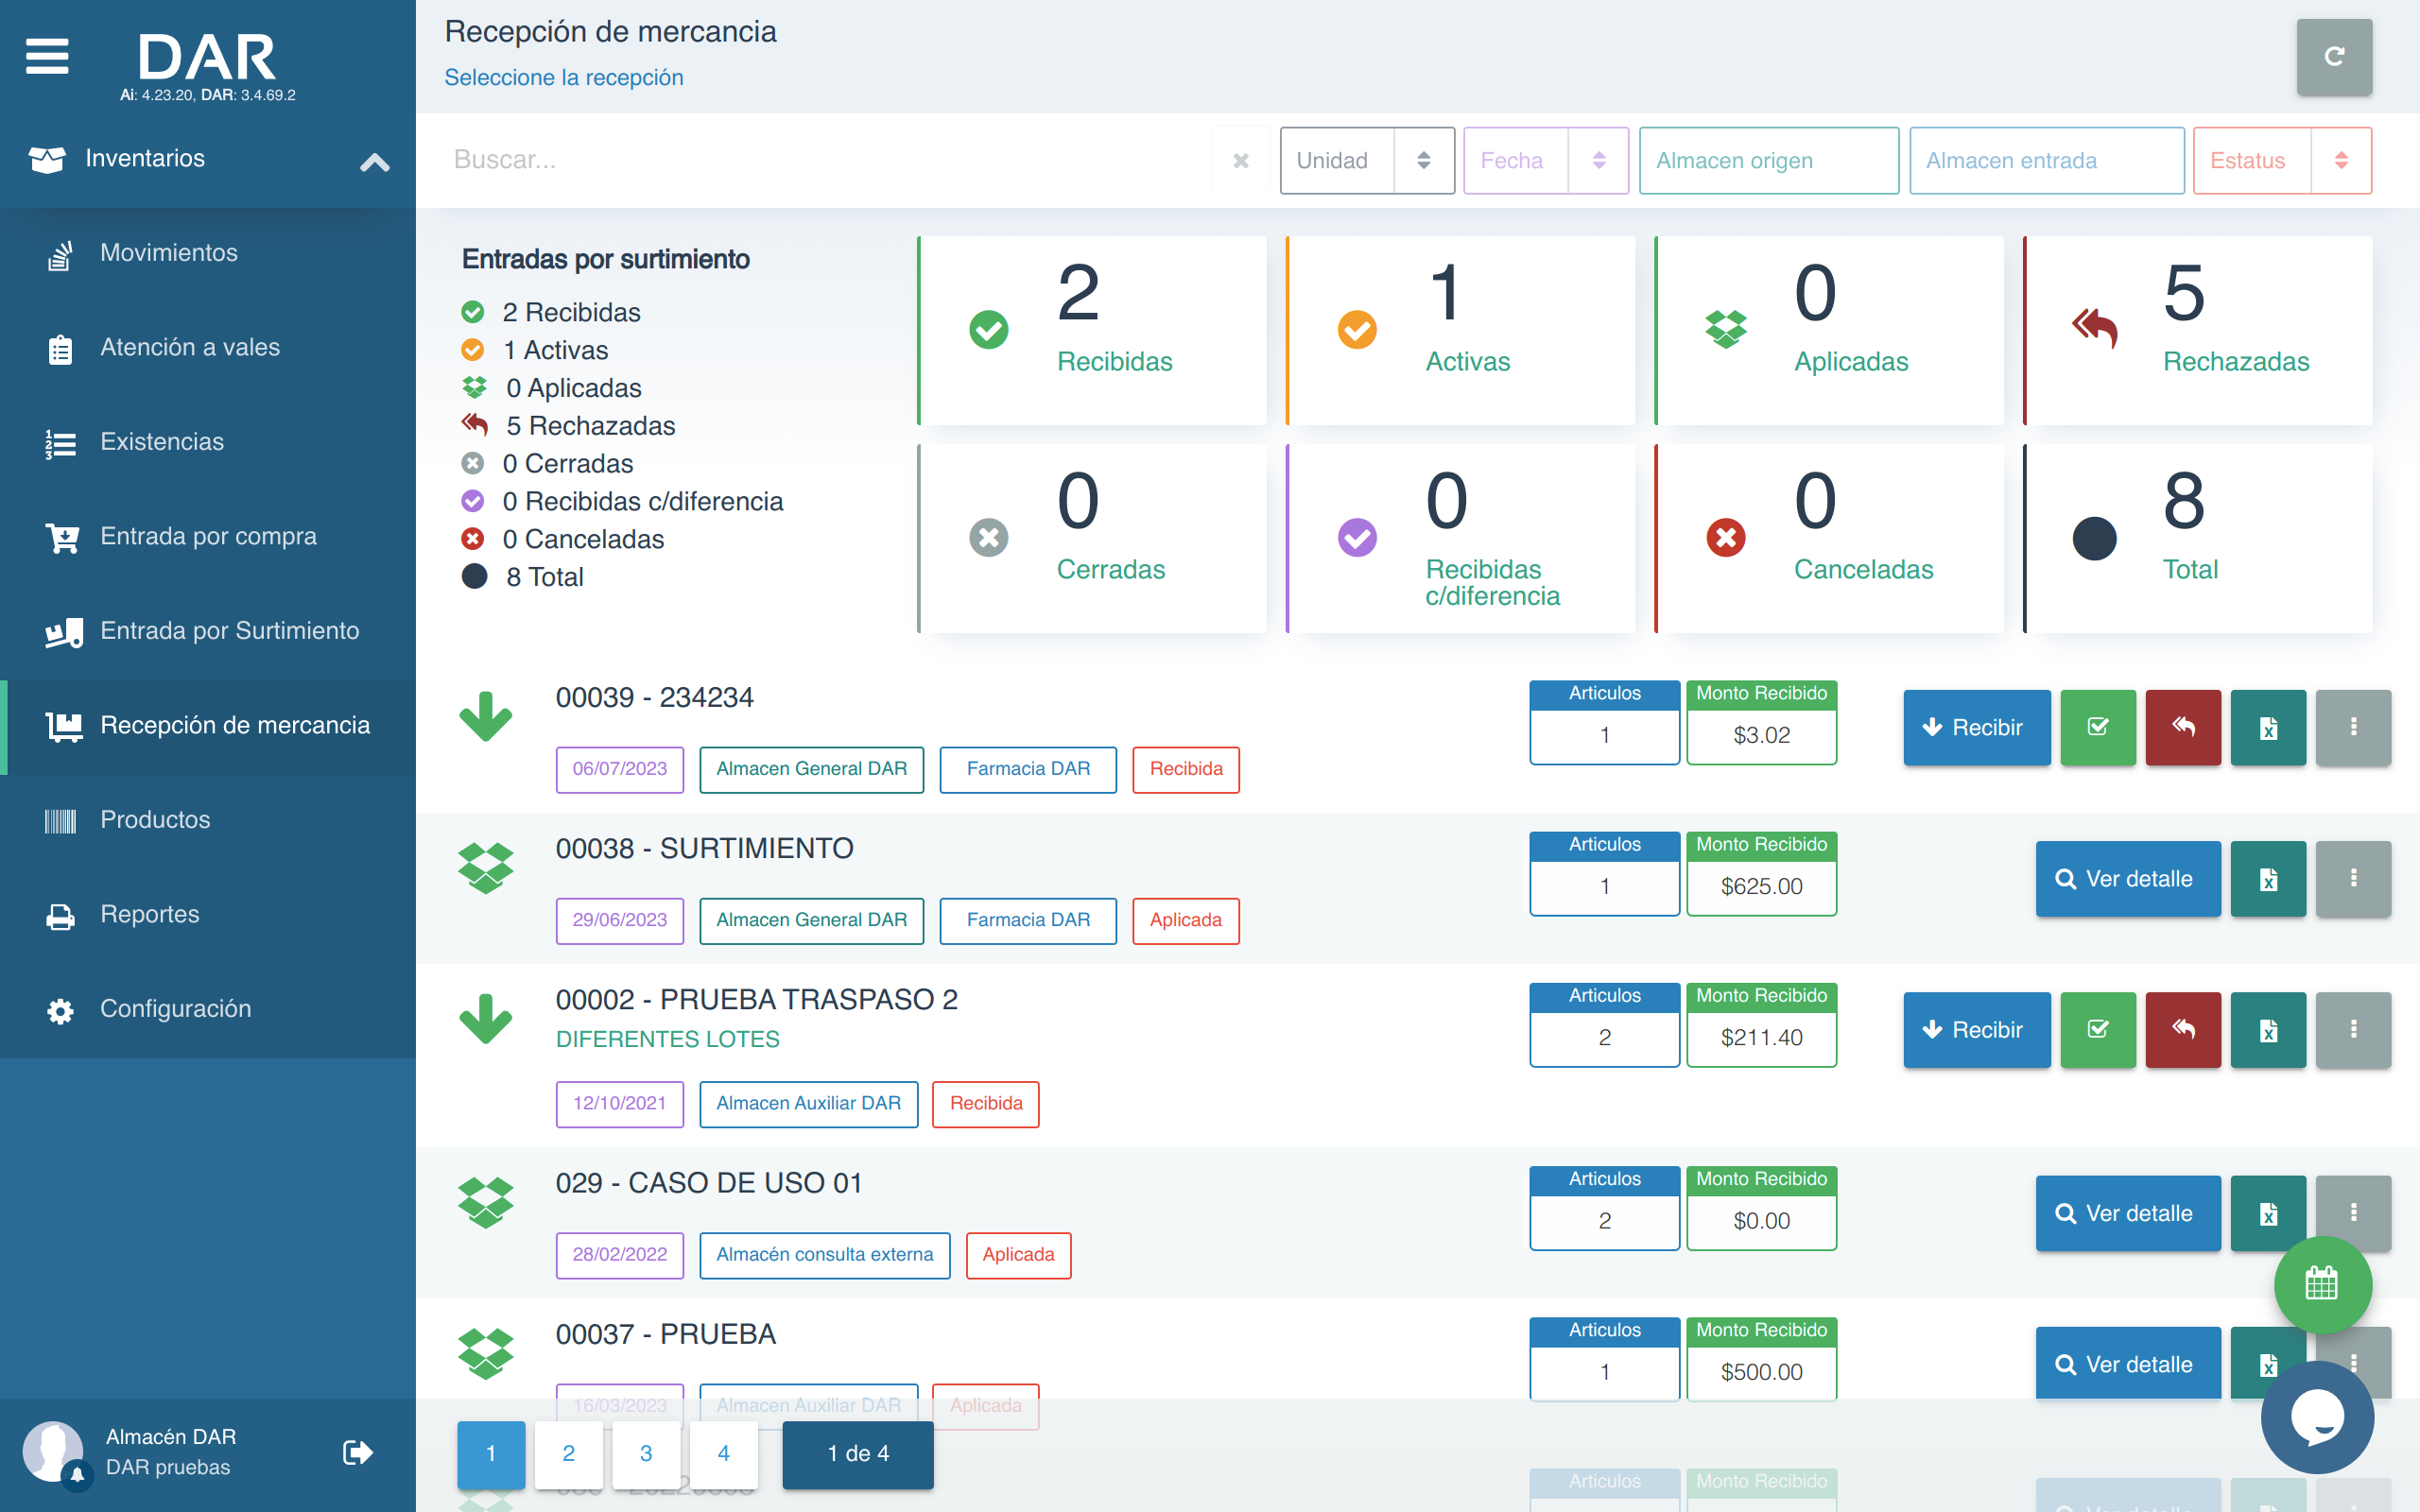Export 00038 - SURTIMIENTO to Excel

coord(2268,878)
